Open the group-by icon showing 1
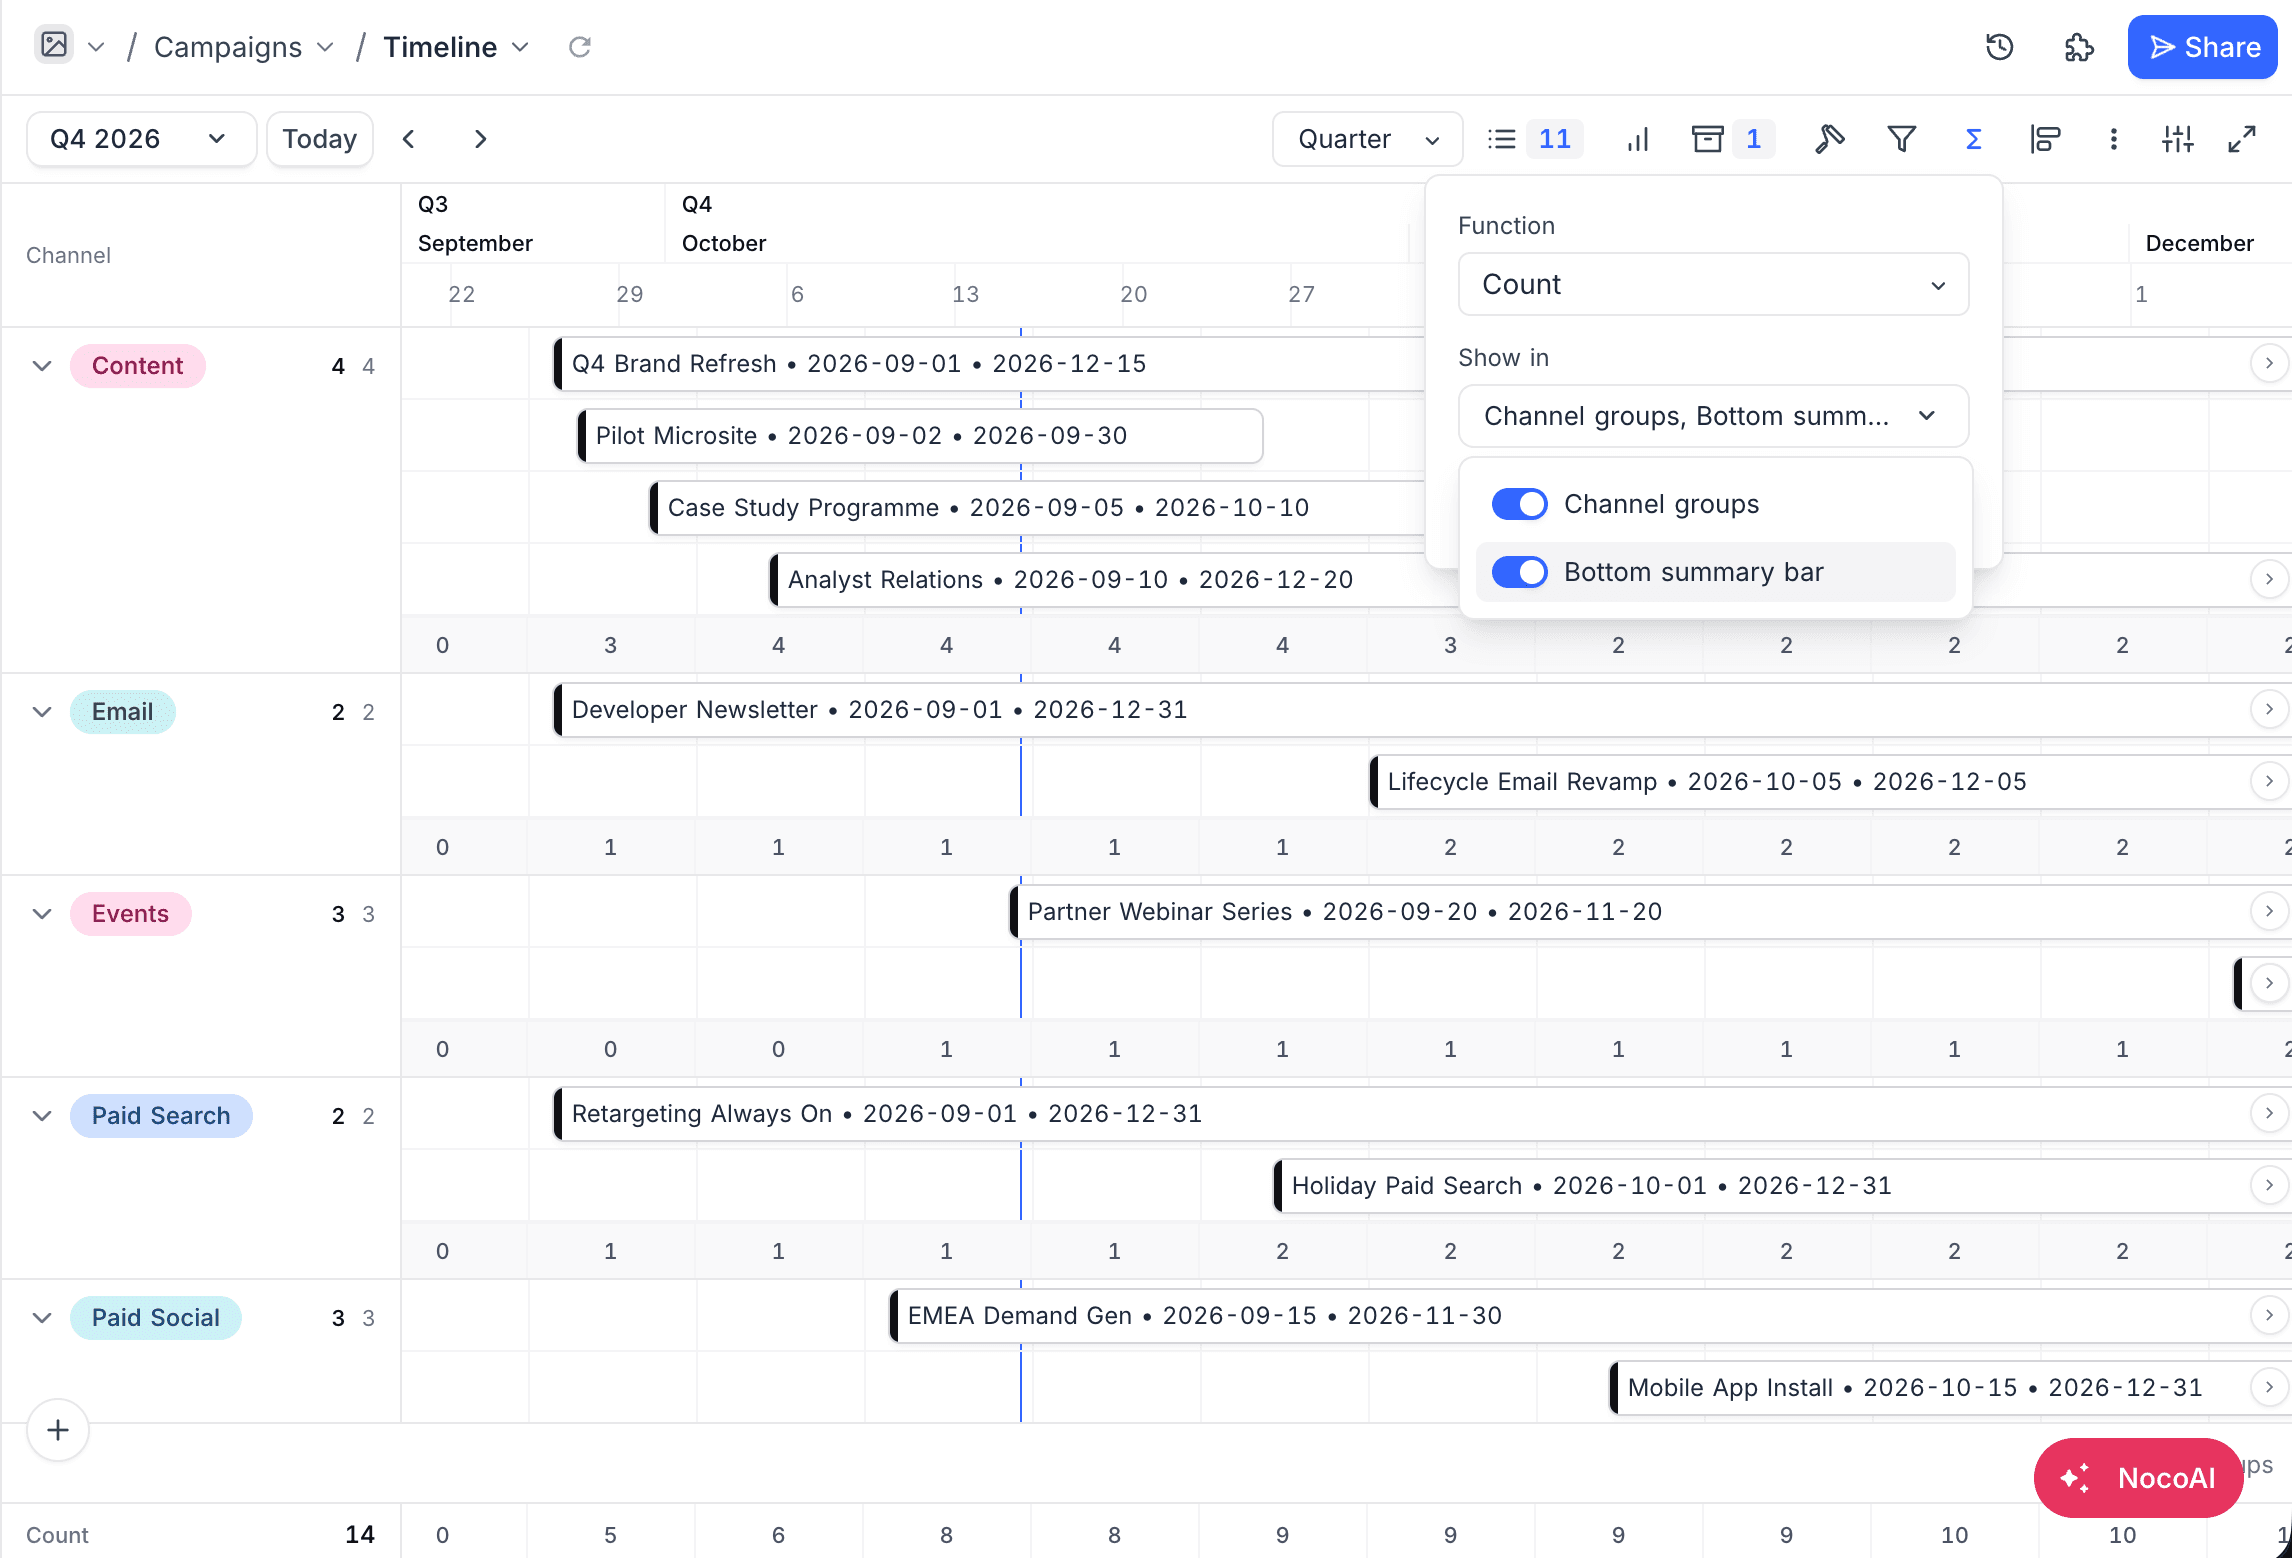 coord(1732,139)
